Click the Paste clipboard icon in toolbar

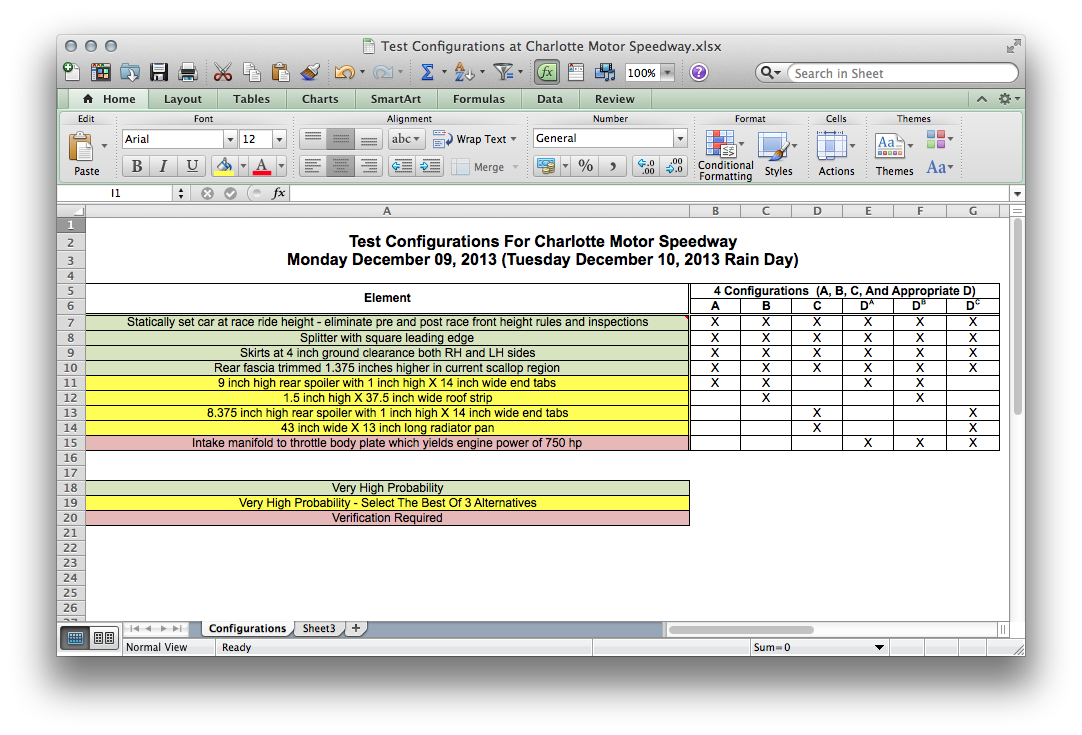(x=280, y=72)
